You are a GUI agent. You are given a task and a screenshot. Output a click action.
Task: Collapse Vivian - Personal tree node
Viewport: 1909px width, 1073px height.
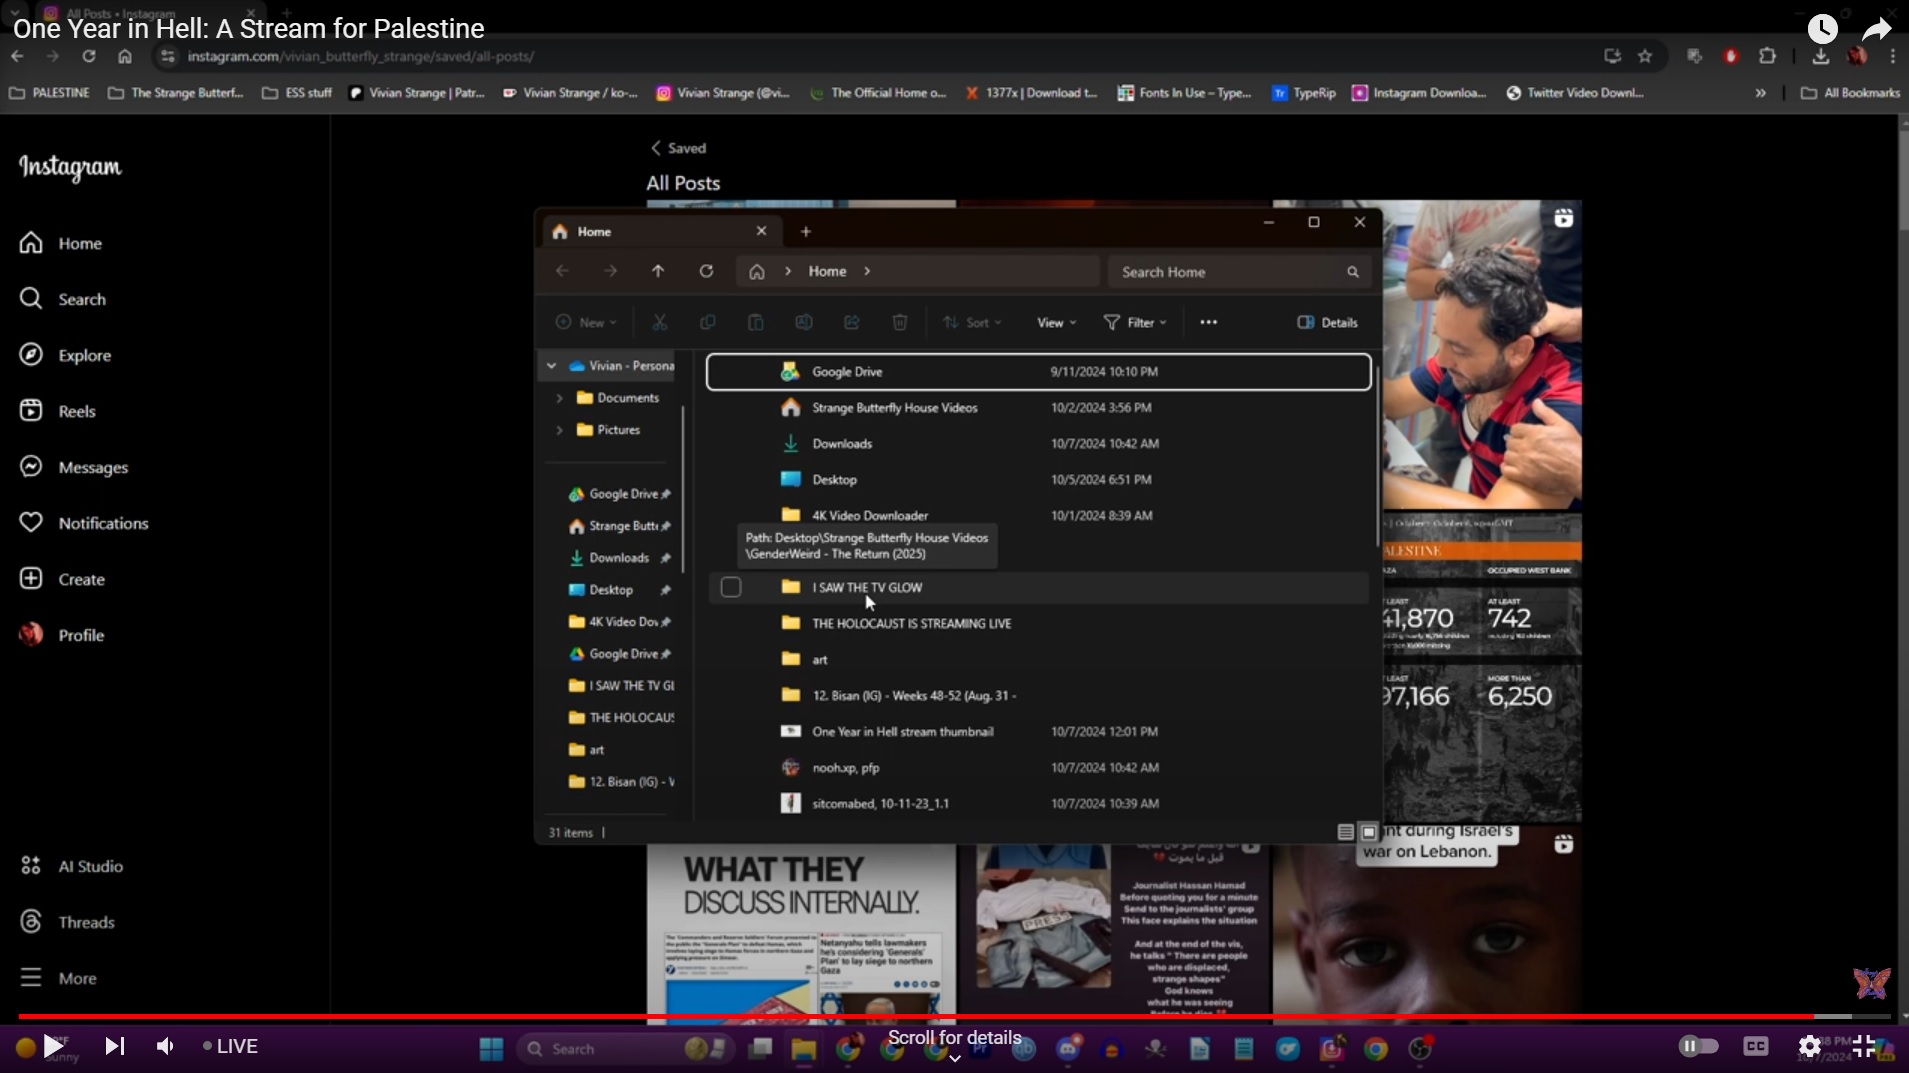coord(551,366)
